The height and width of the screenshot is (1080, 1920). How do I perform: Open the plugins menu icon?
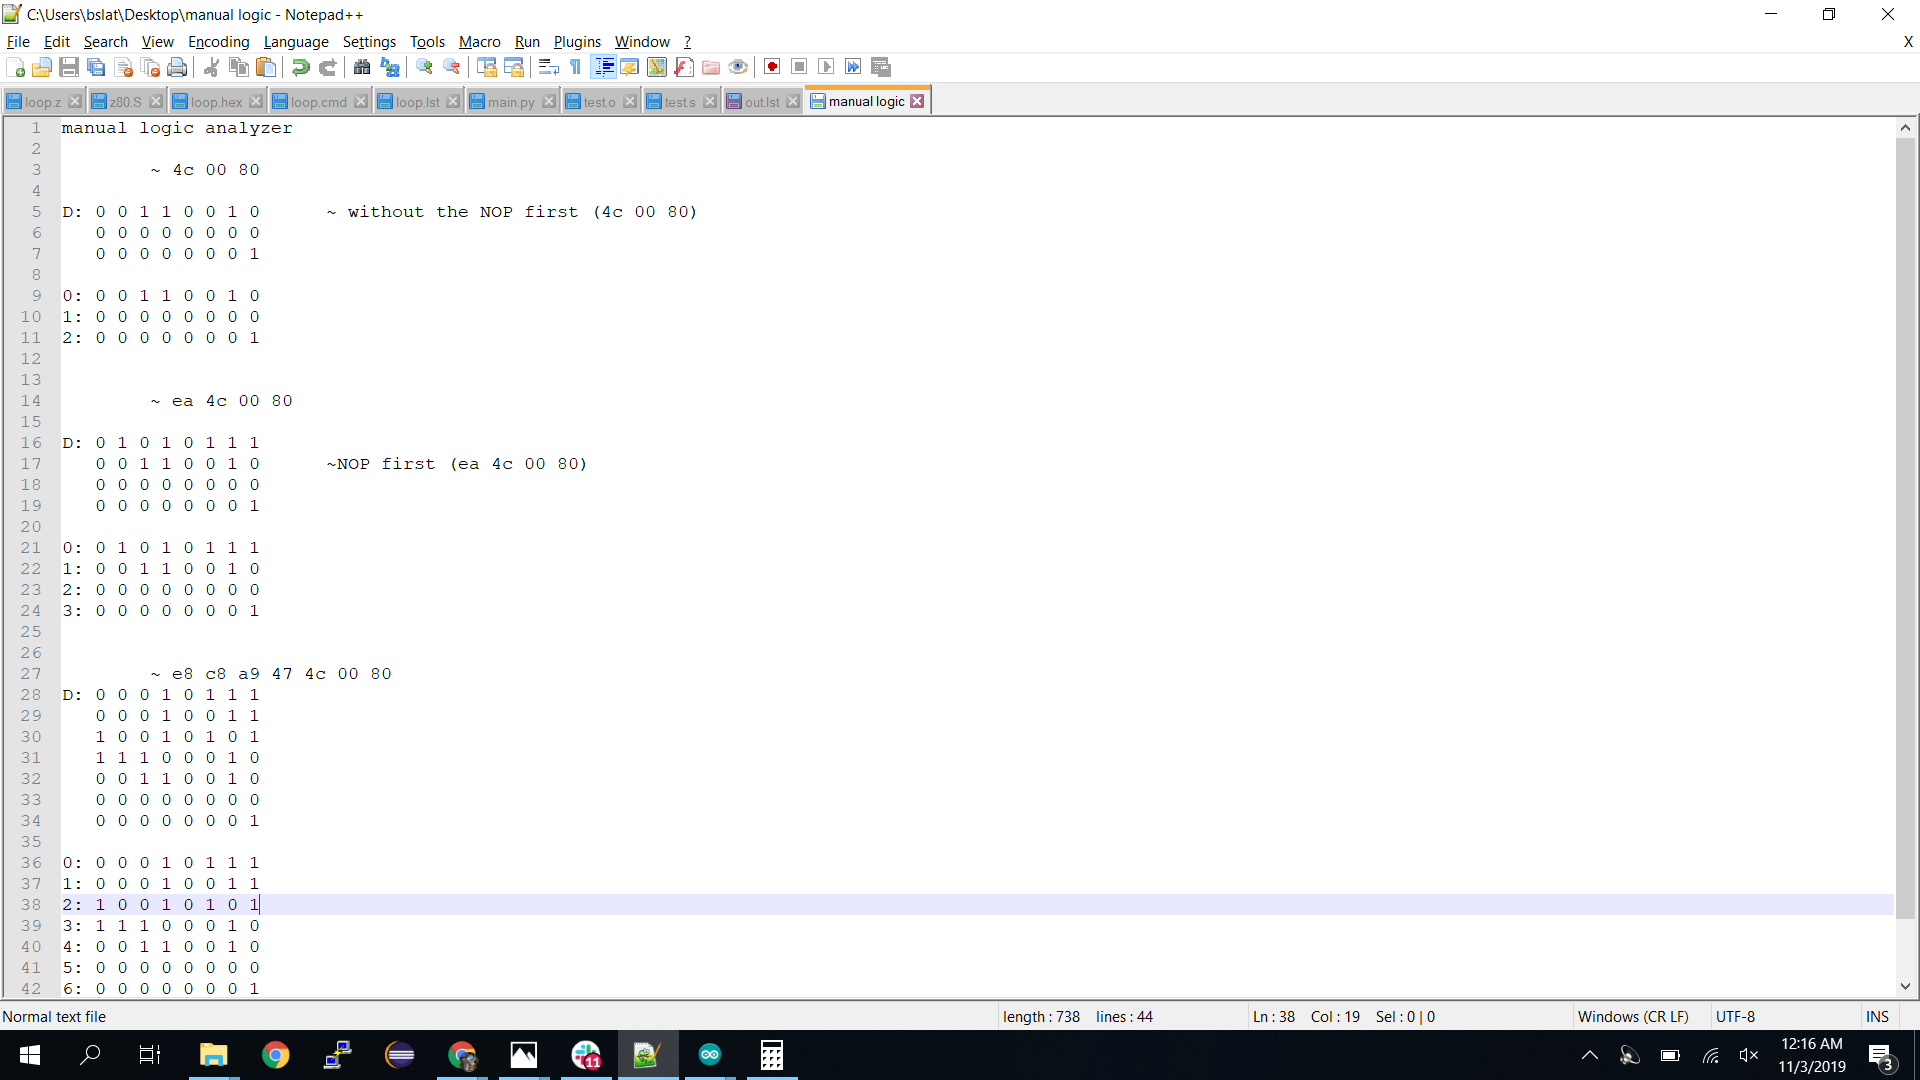tap(576, 41)
